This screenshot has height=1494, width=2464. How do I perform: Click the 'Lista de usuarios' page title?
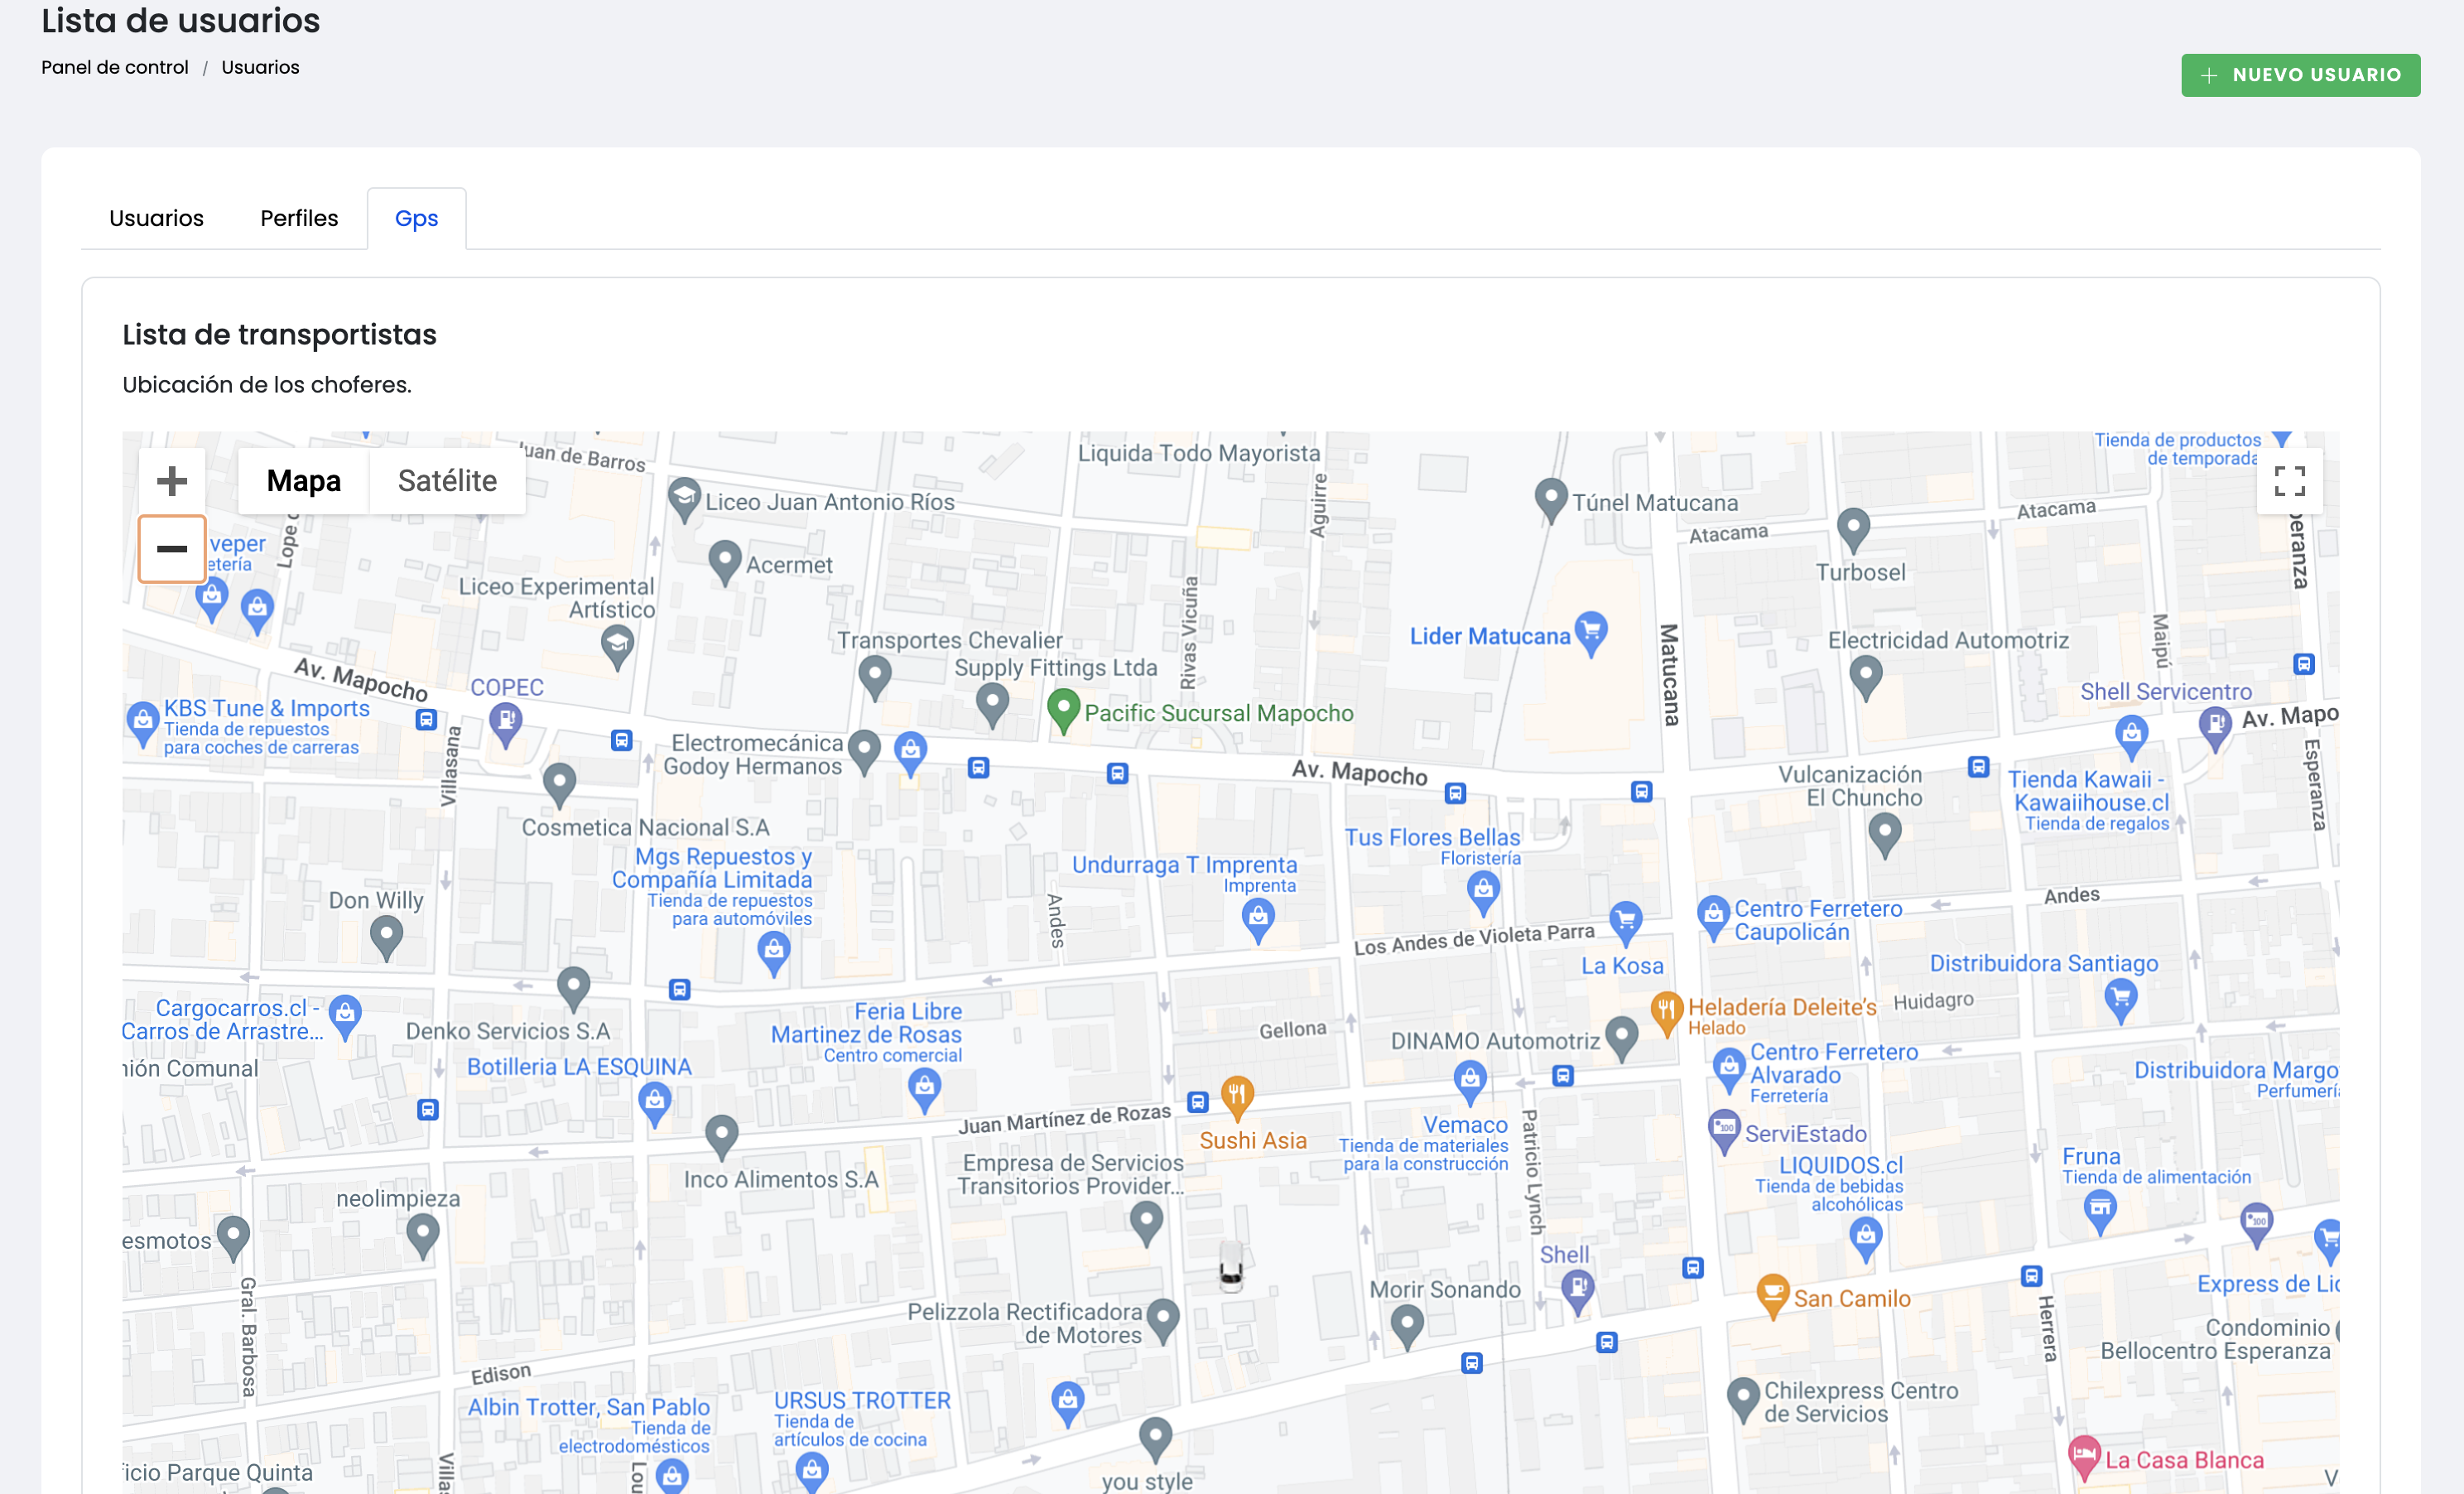tap(181, 20)
